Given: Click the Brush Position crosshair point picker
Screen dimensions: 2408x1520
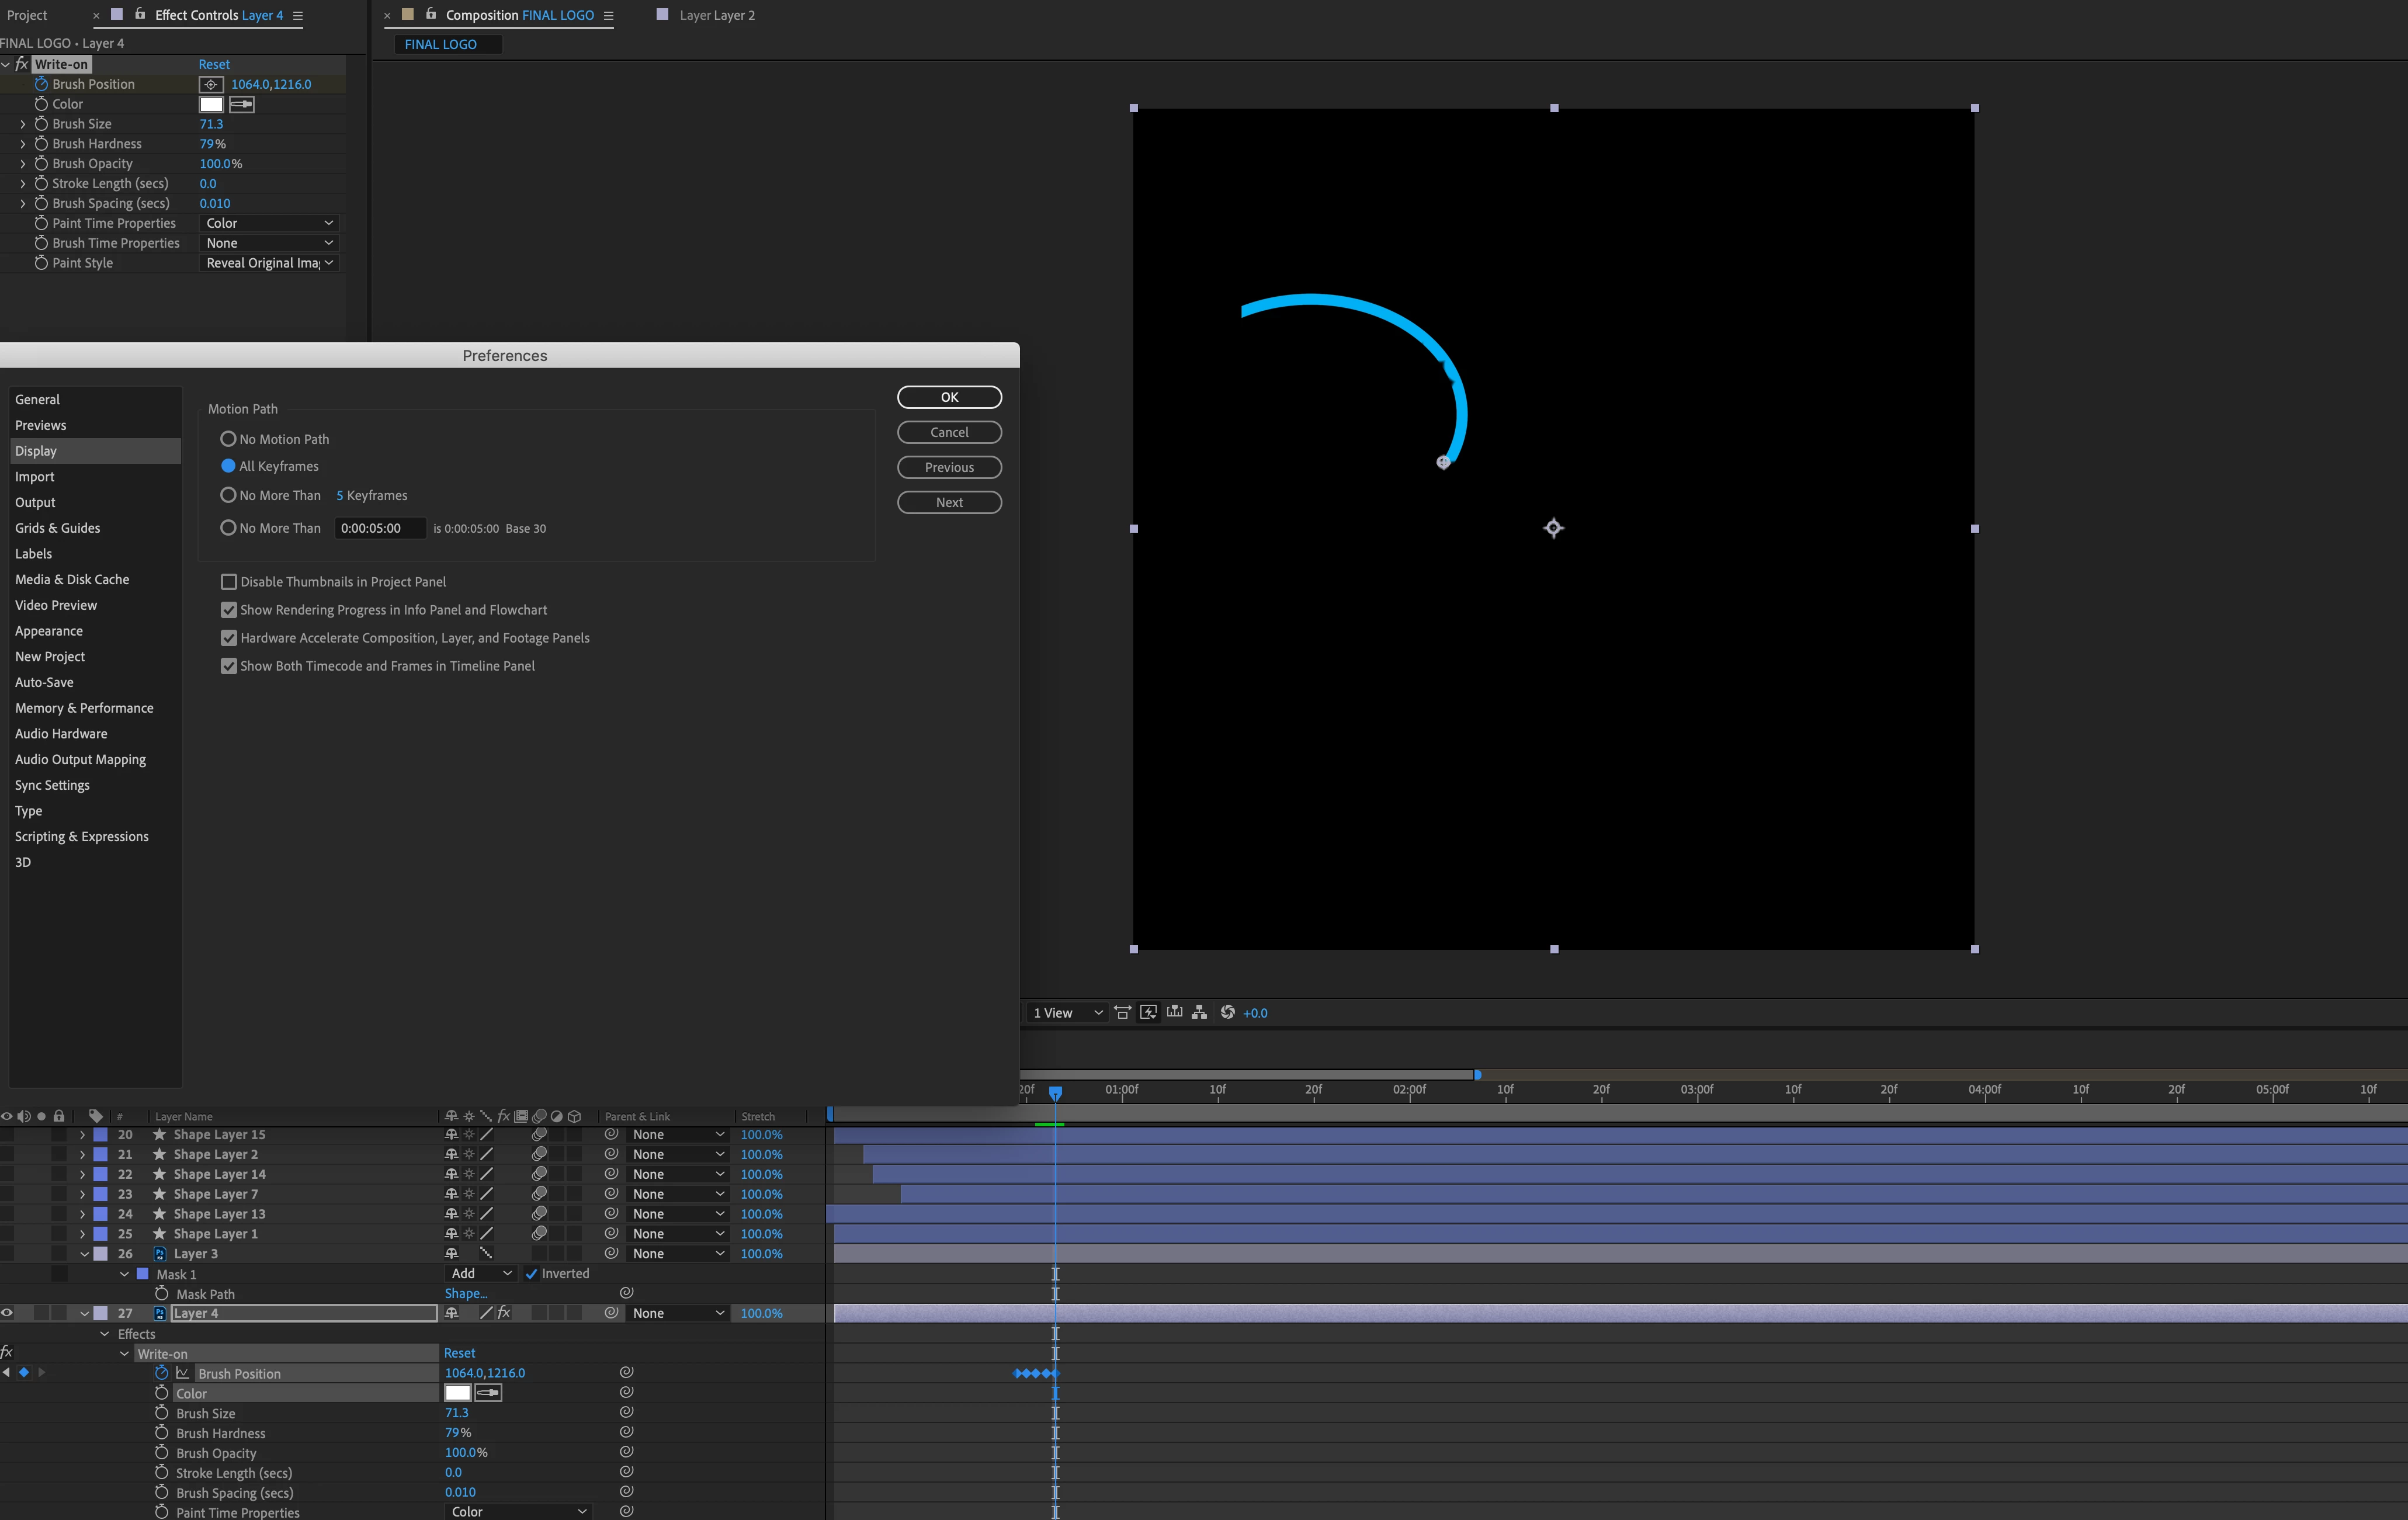Looking at the screenshot, I should pos(211,84).
